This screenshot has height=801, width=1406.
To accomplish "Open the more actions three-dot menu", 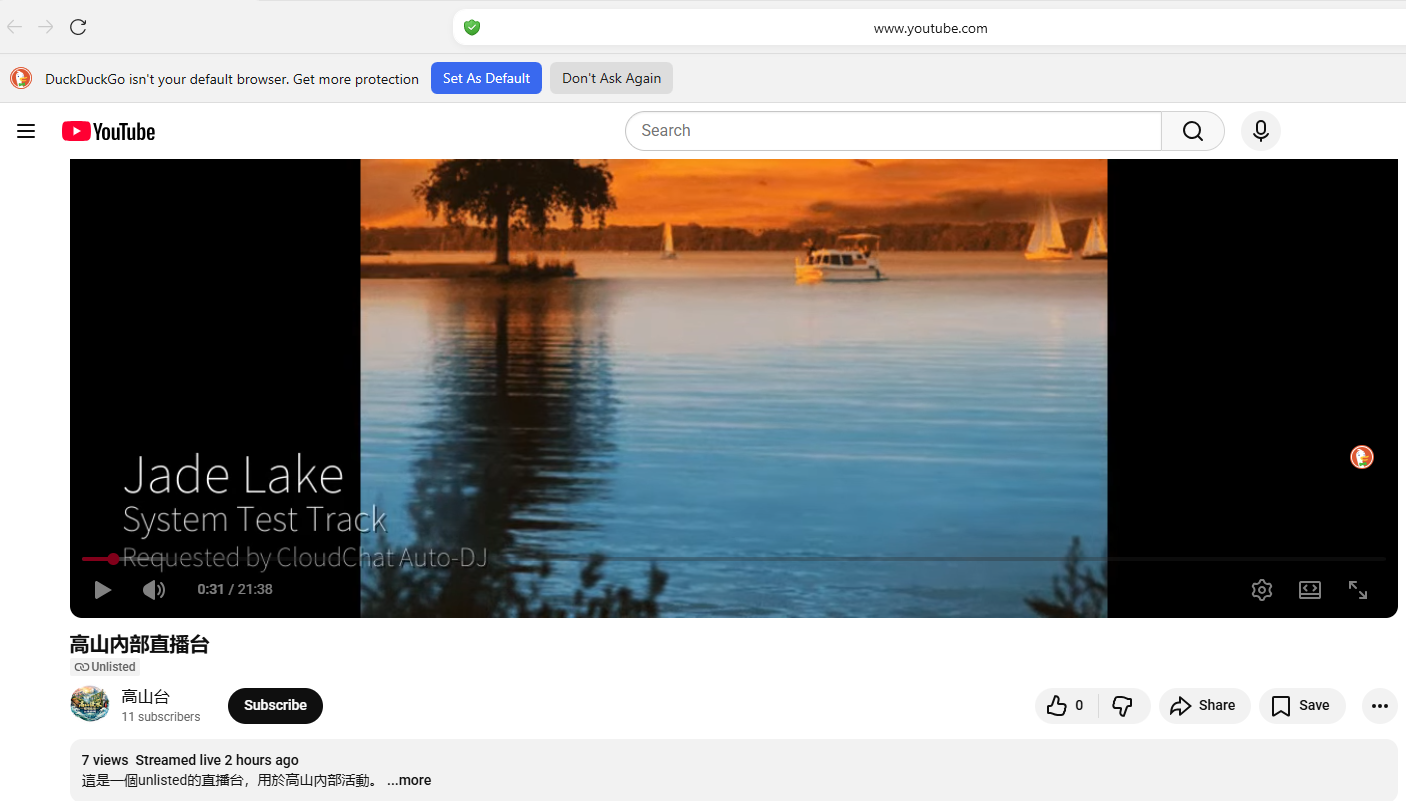I will click(1379, 706).
